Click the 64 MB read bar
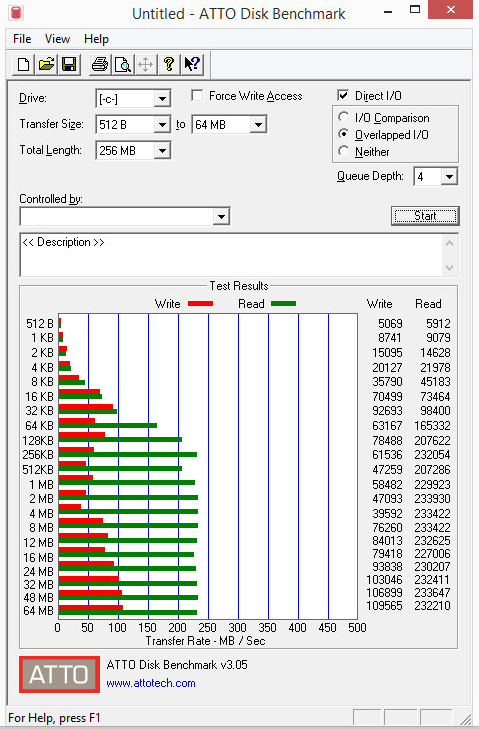This screenshot has width=479, height=729. click(128, 612)
